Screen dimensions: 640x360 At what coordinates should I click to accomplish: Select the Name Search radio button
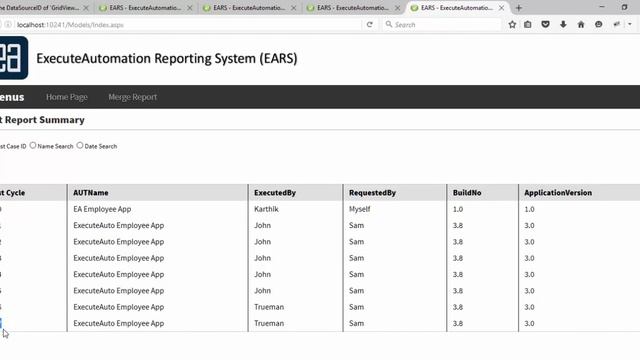click(x=33, y=145)
